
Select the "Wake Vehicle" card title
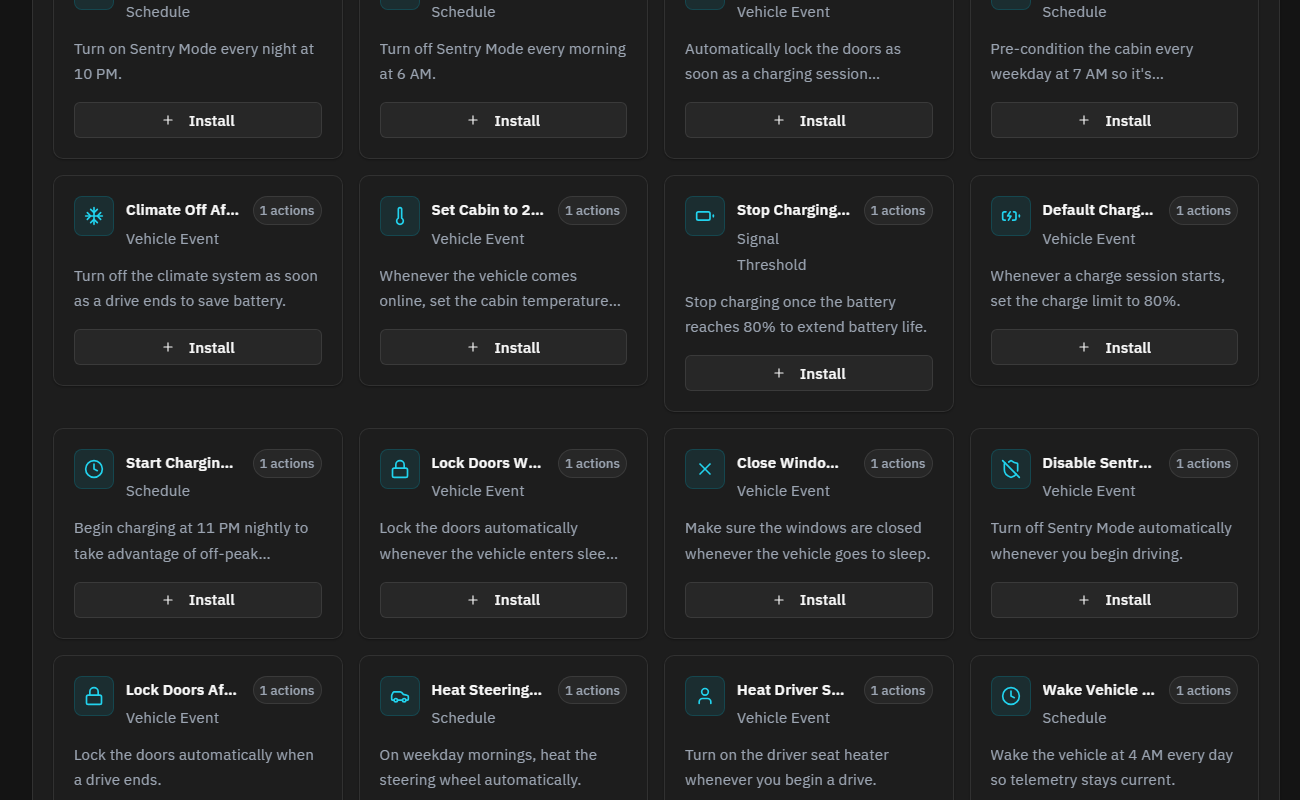[1099, 690]
